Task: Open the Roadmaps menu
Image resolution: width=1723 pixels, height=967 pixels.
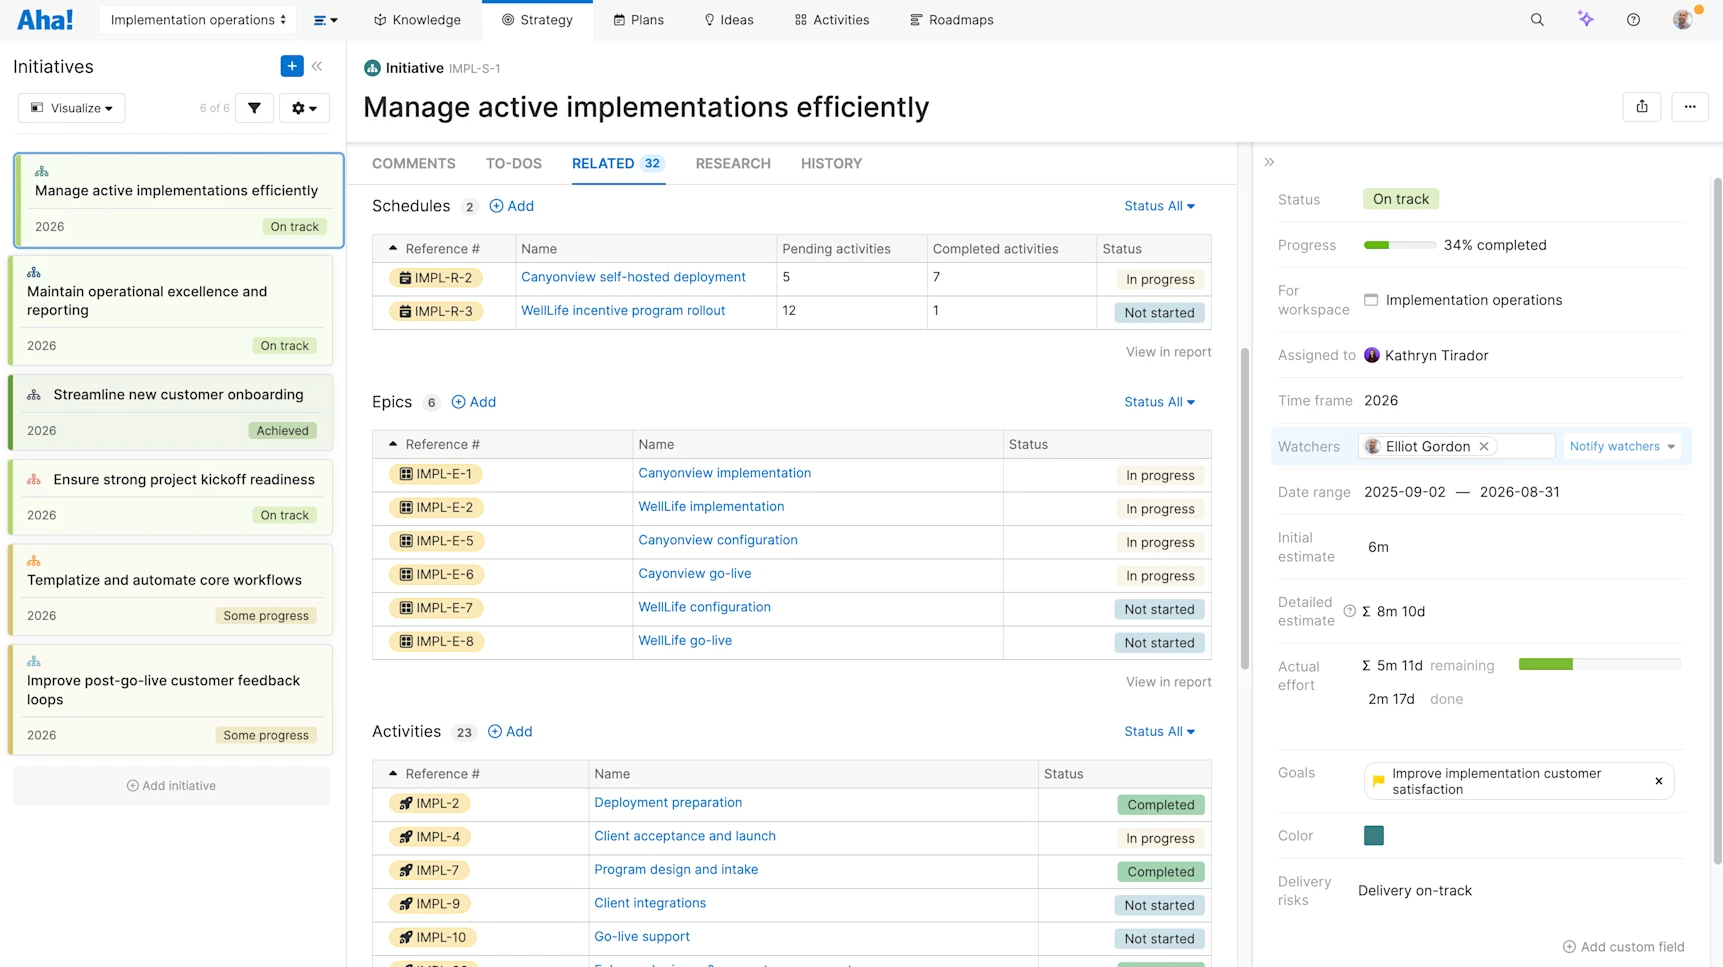Action: pos(951,20)
